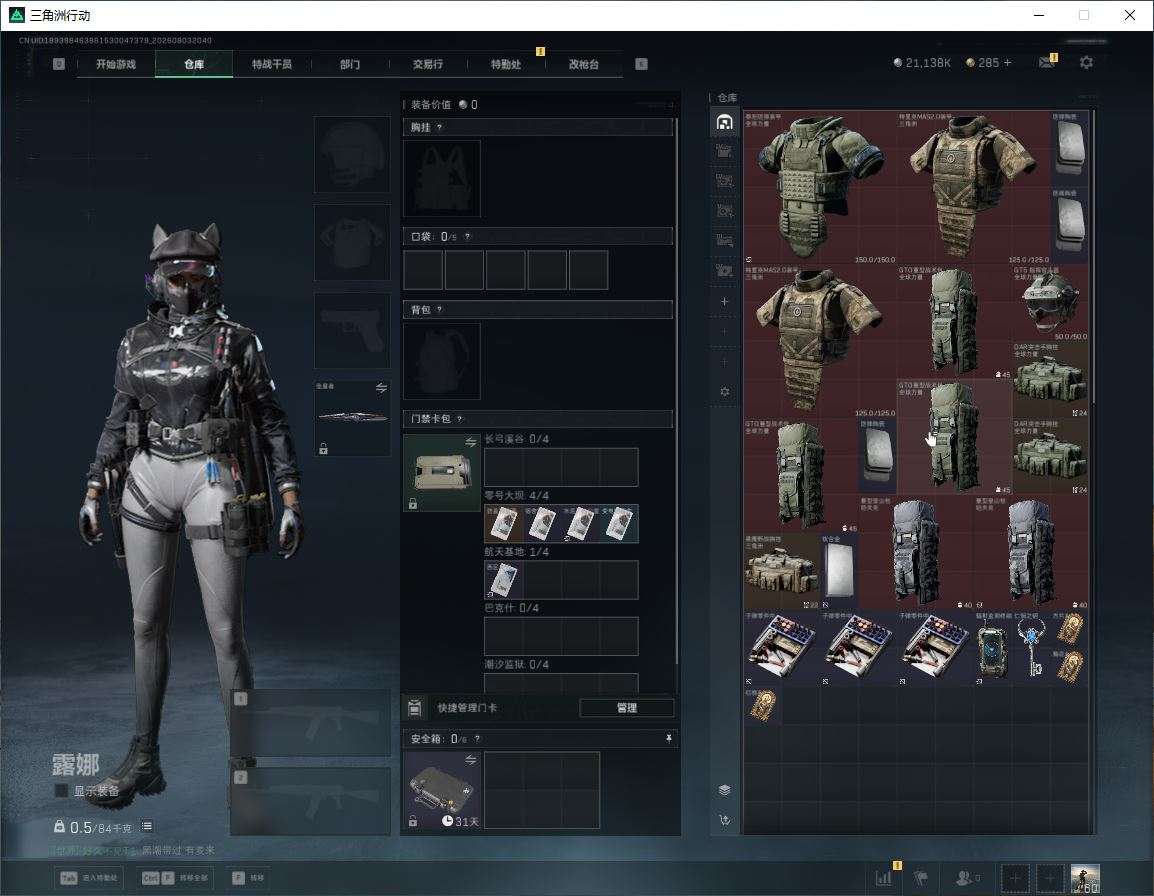Open the 改枪台 tab
The width and height of the screenshot is (1154, 896).
tap(584, 64)
